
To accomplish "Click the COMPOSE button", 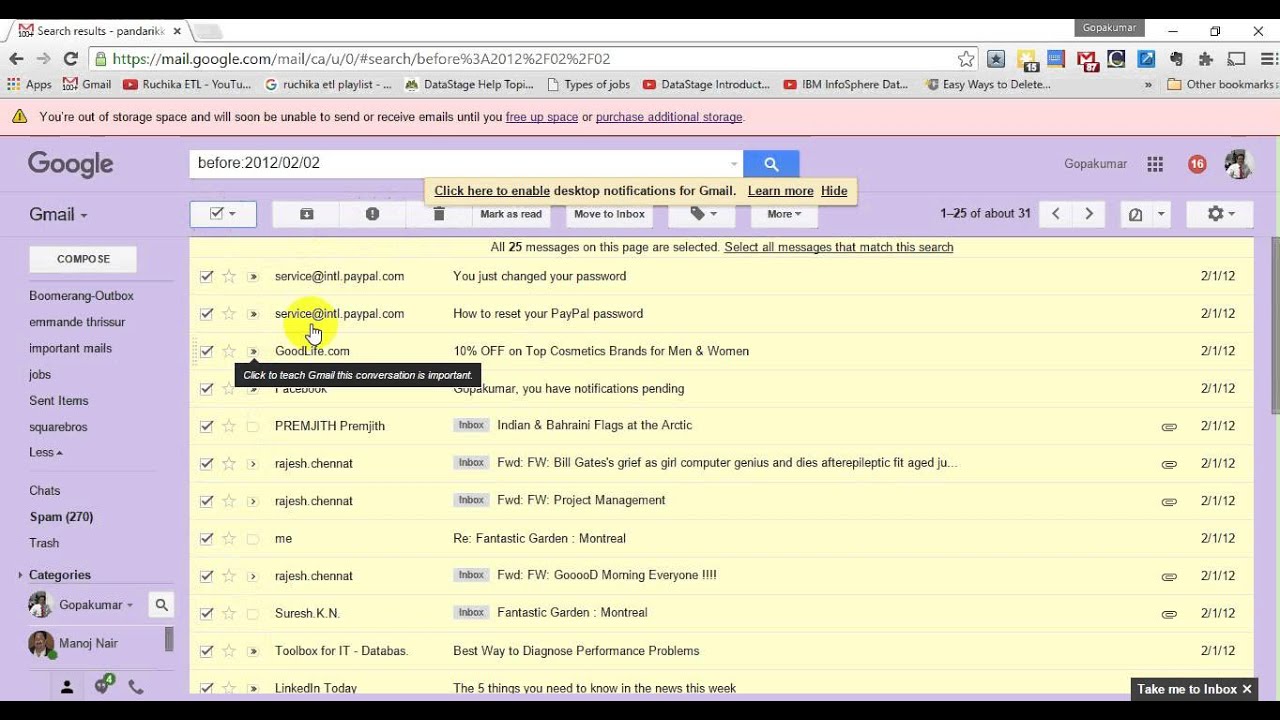I will coord(83,259).
